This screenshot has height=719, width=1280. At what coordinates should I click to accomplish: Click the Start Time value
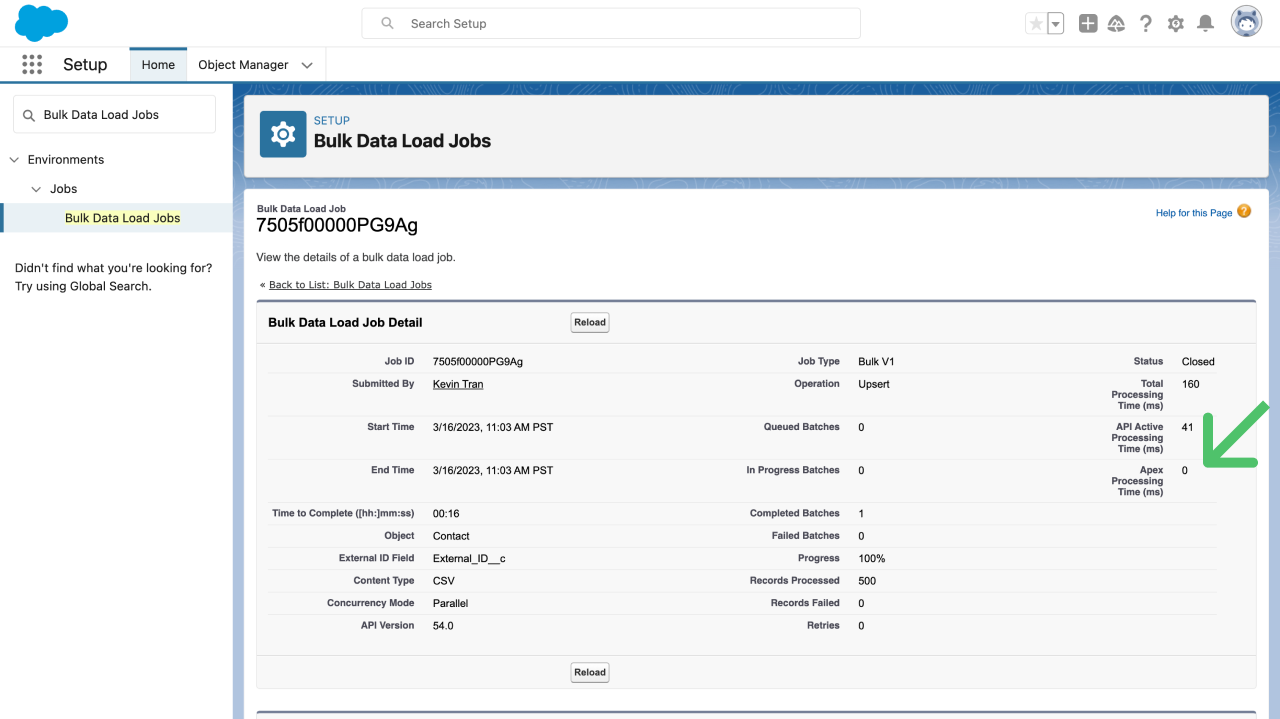pos(493,427)
